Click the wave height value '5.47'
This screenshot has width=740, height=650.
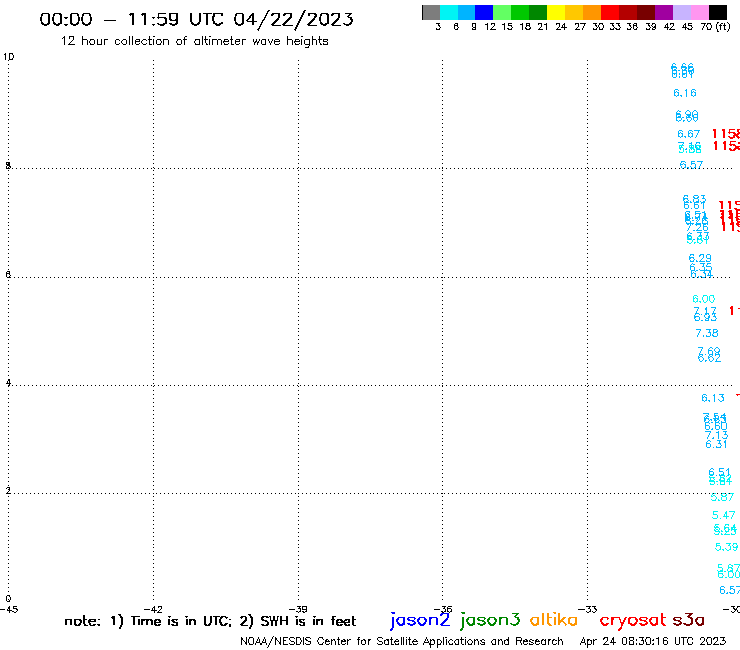[723, 515]
